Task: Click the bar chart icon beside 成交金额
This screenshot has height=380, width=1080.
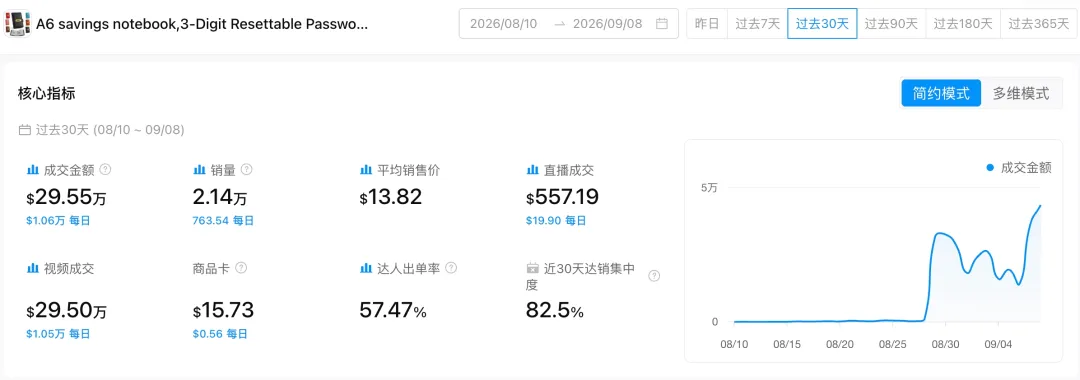Action: click(x=32, y=170)
